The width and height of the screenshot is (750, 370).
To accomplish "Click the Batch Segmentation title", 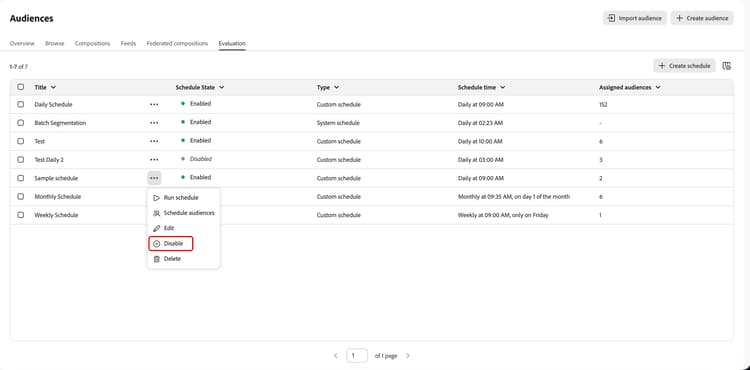I will (x=60, y=123).
